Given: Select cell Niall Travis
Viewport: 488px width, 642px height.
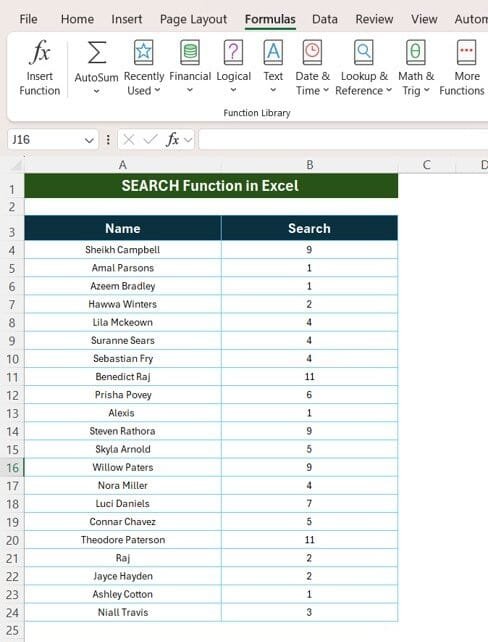Looking at the screenshot, I should click(123, 613).
